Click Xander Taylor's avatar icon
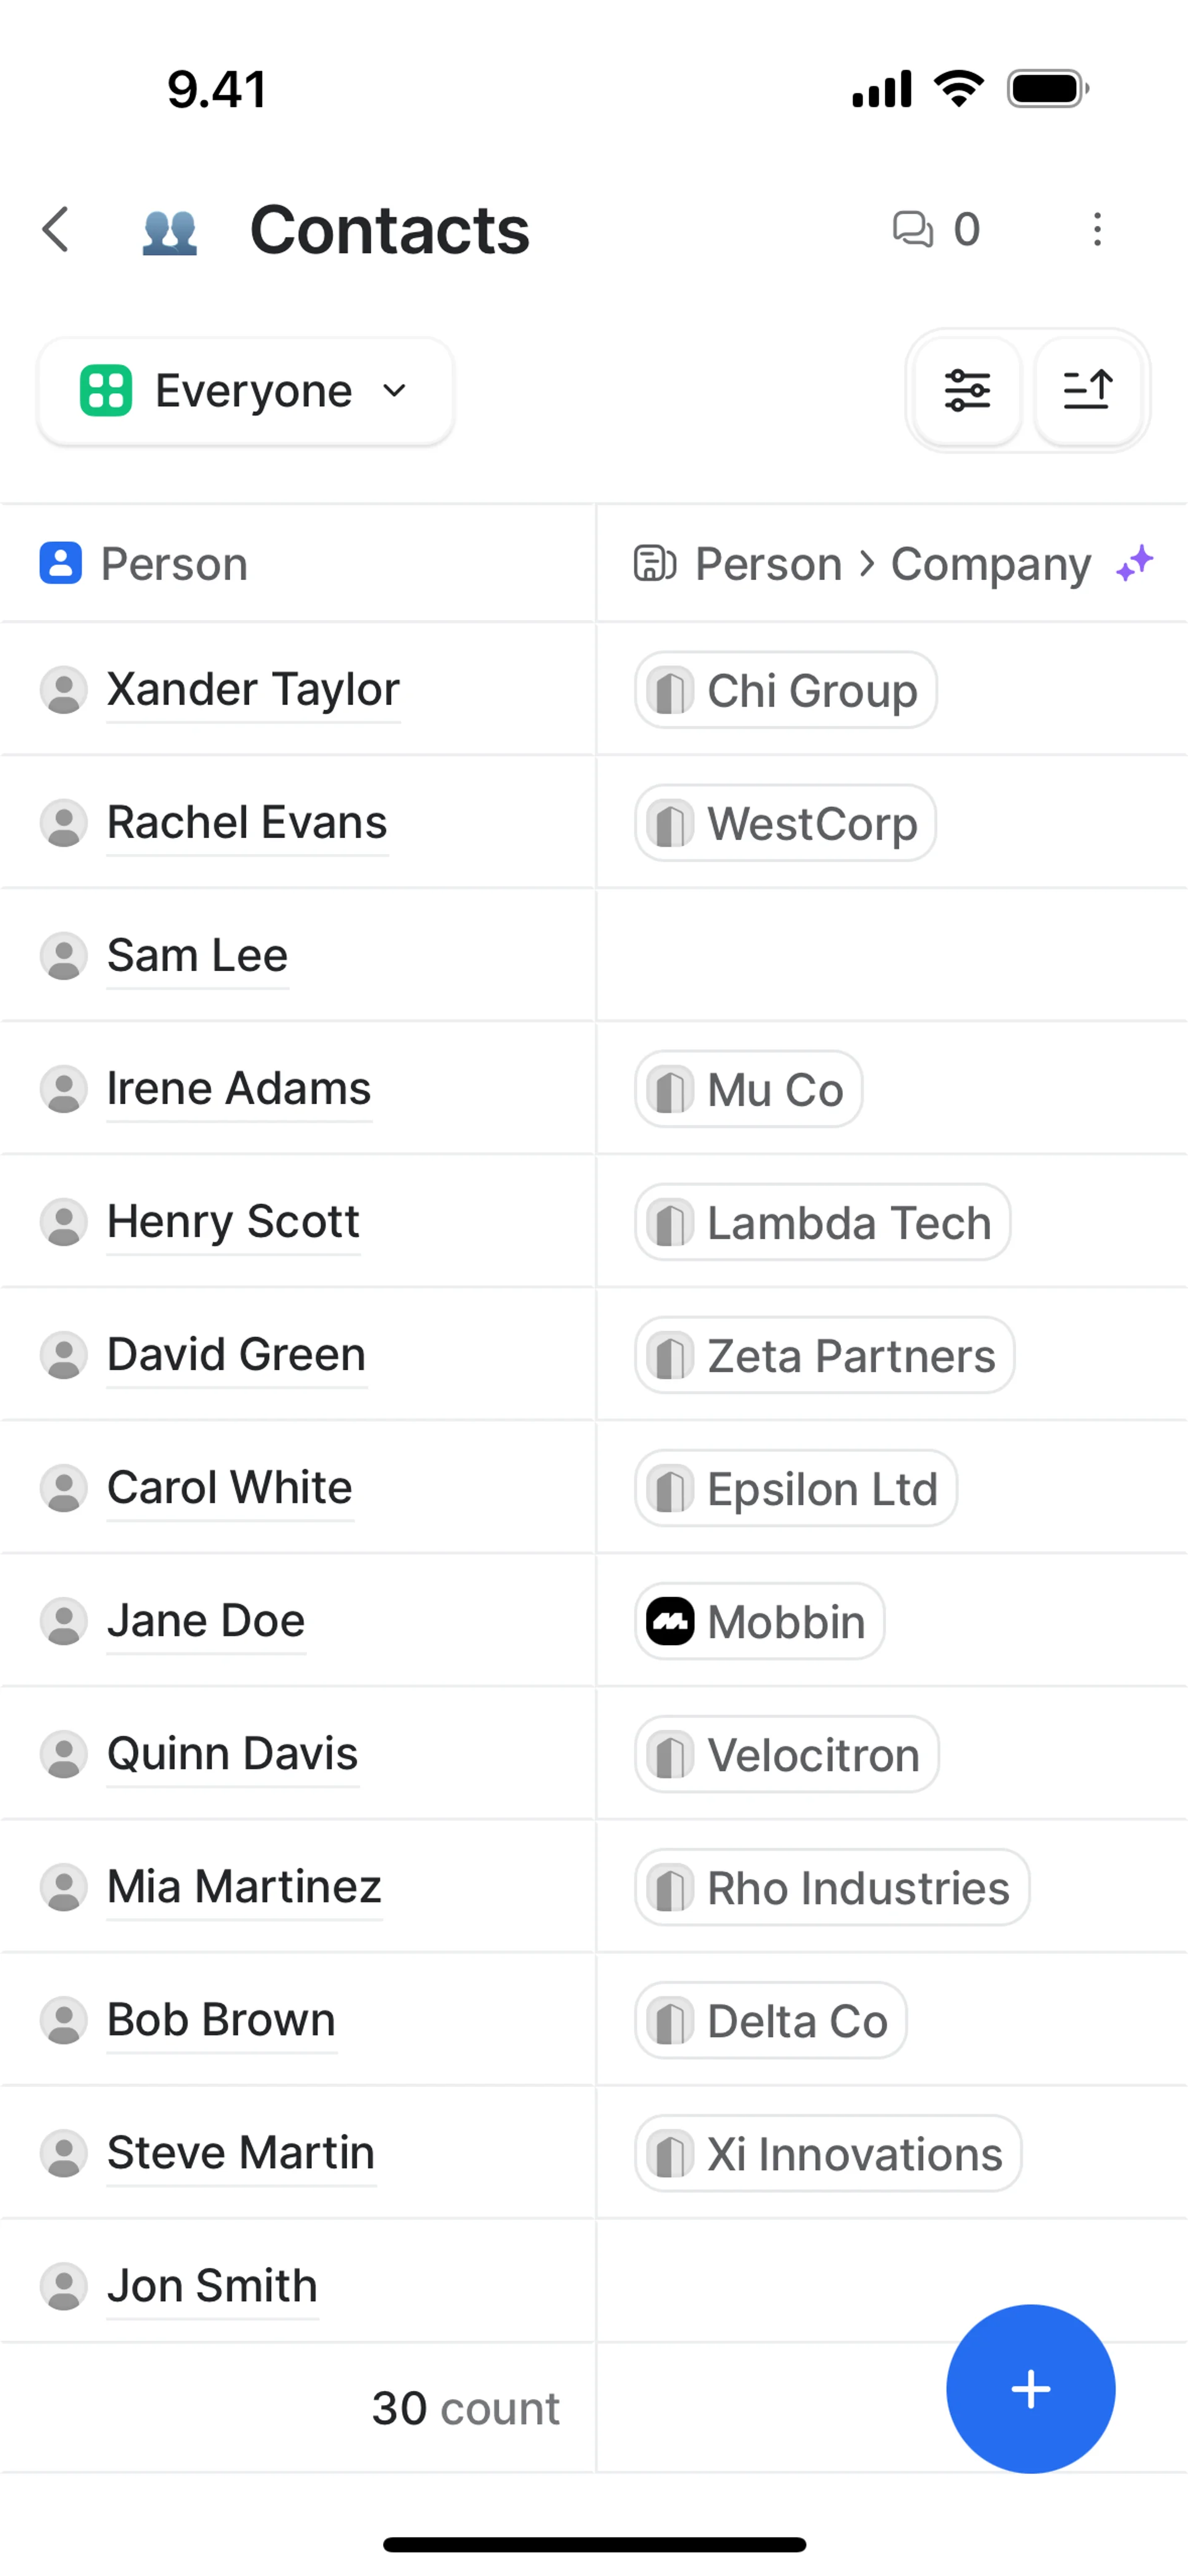Image resolution: width=1188 pixels, height=2576 pixels. pos(64,690)
